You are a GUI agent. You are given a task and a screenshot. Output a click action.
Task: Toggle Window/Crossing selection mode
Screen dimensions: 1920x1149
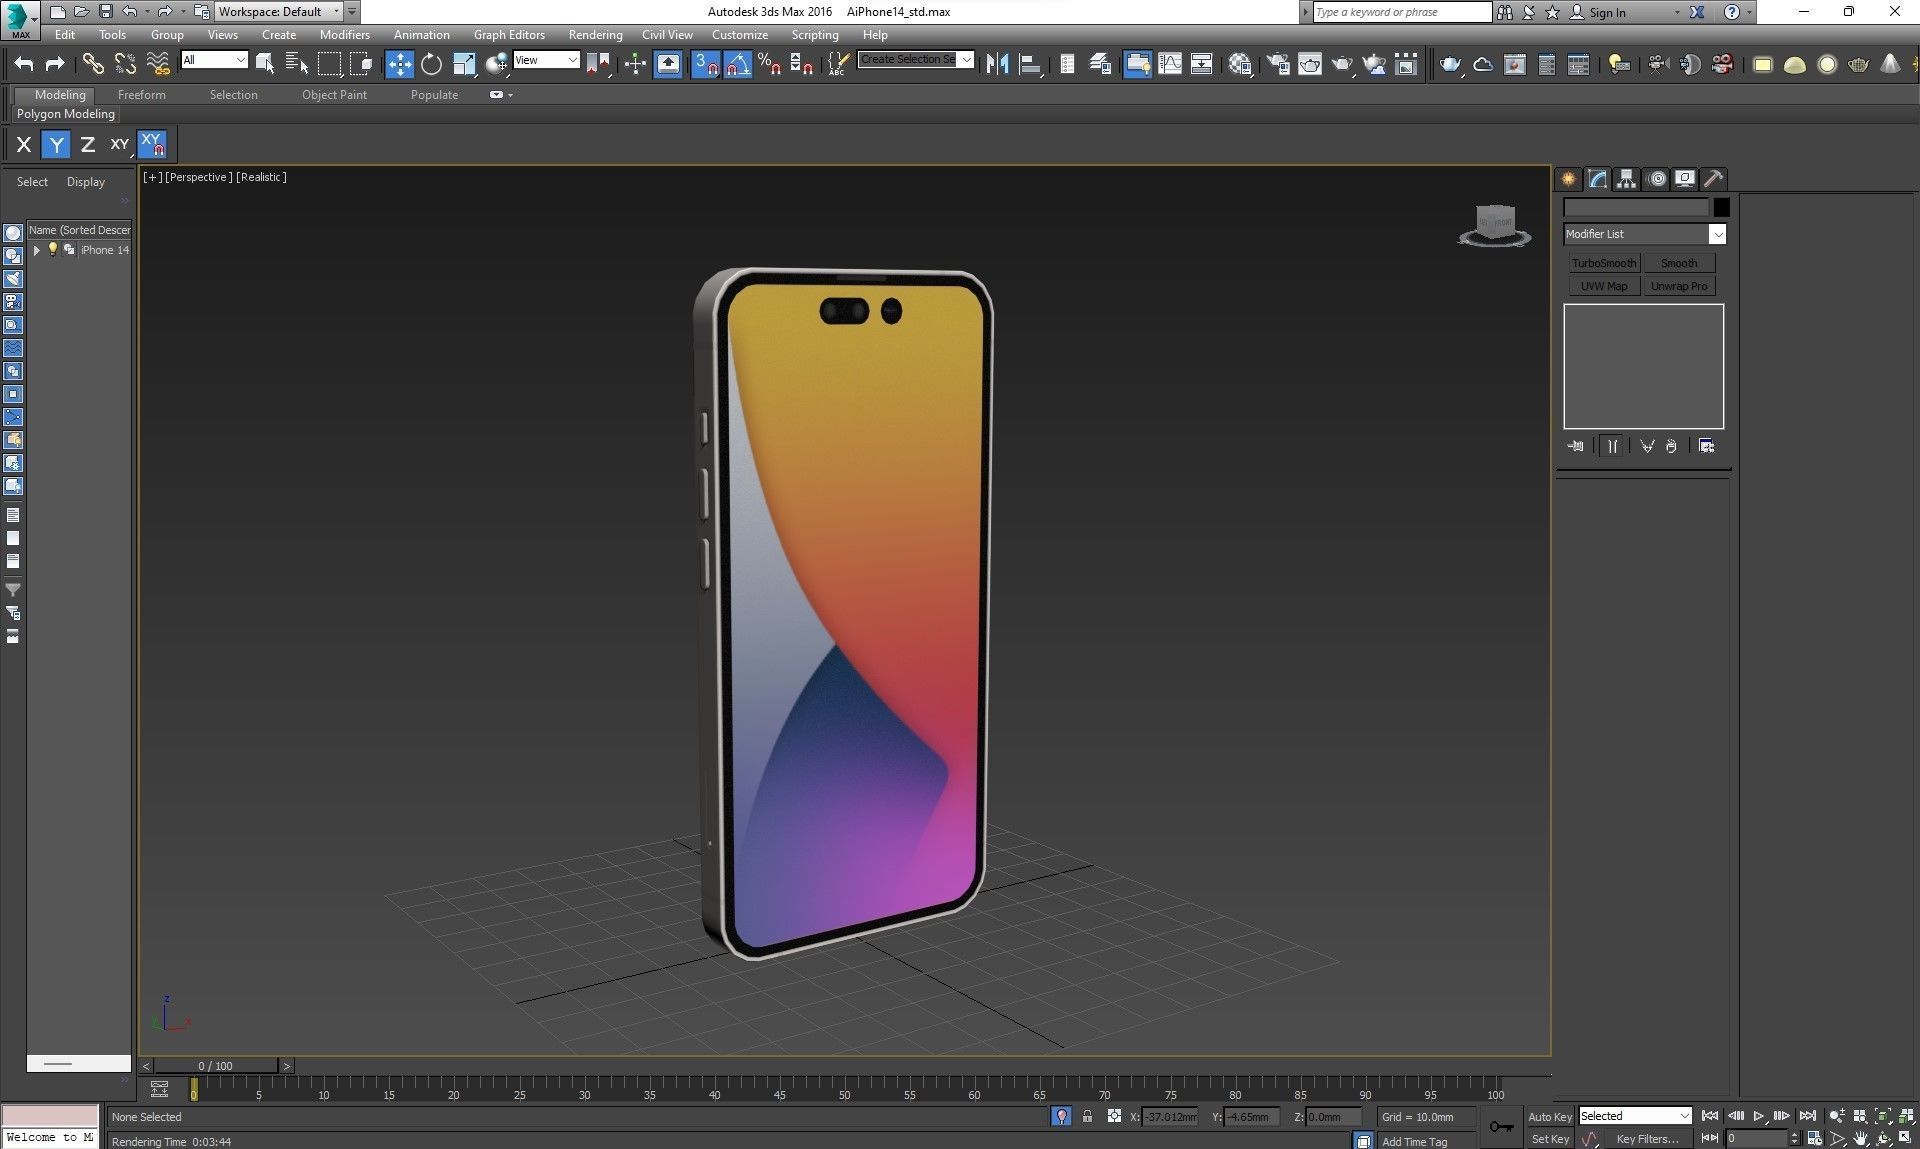[361, 64]
